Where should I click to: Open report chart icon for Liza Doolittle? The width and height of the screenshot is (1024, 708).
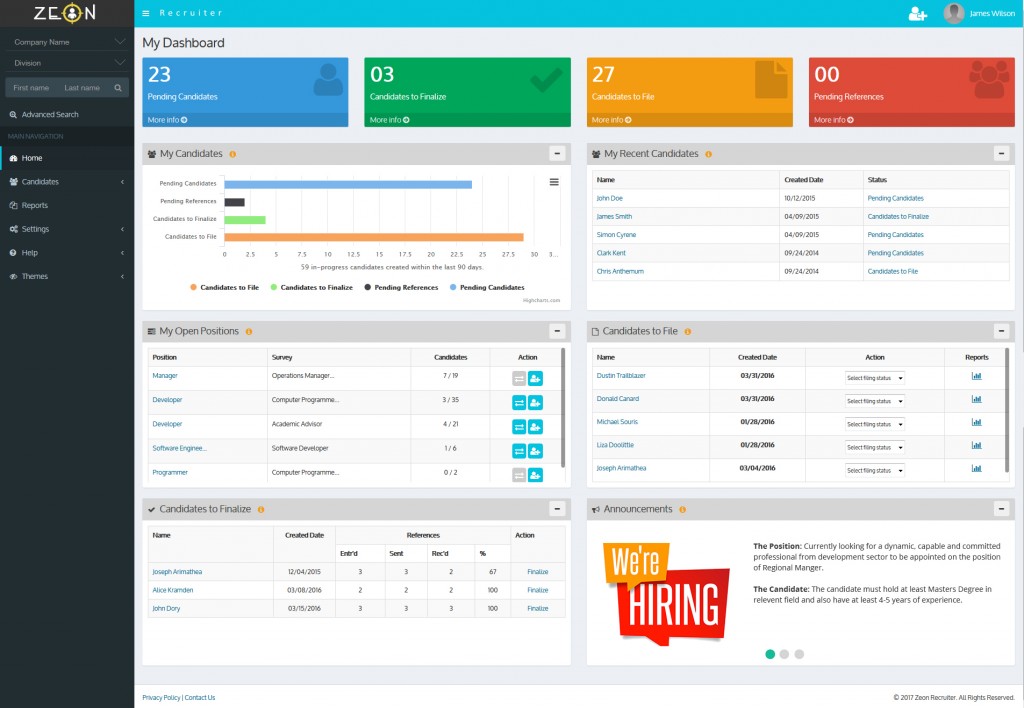[976, 445]
